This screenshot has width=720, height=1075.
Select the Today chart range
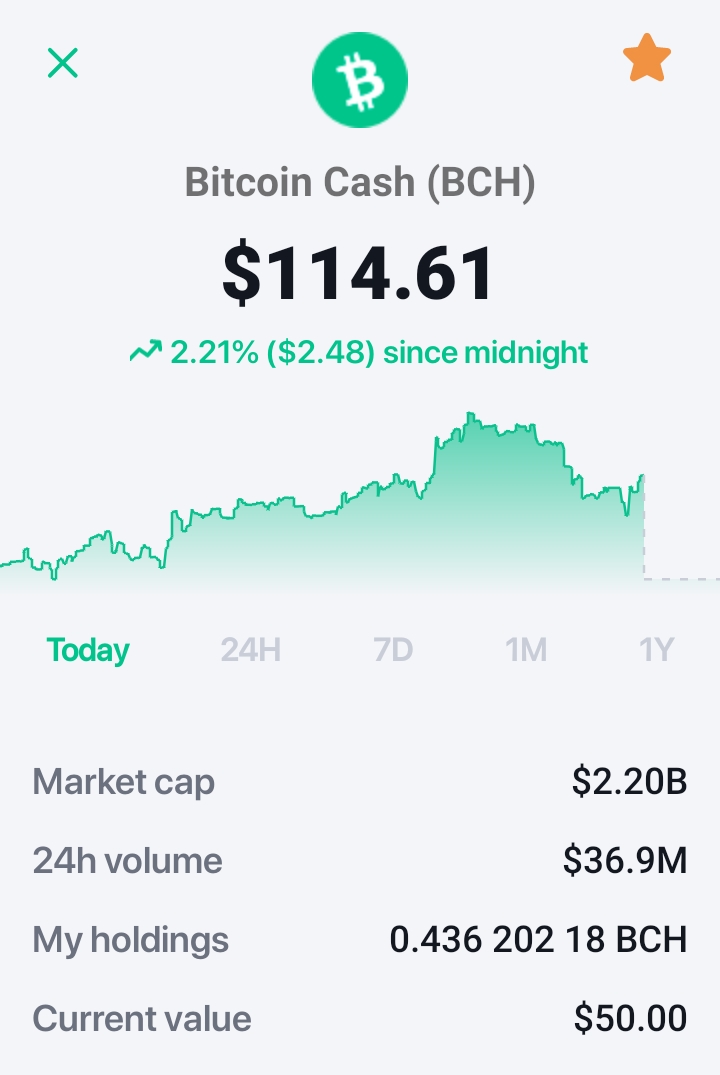[88, 649]
